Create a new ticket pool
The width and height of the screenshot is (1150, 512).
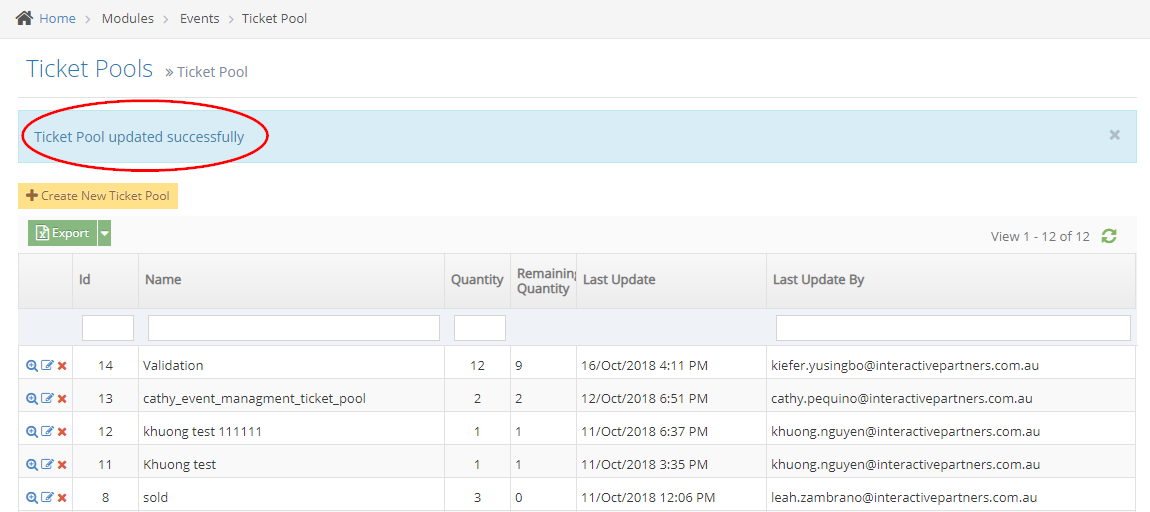[98, 196]
